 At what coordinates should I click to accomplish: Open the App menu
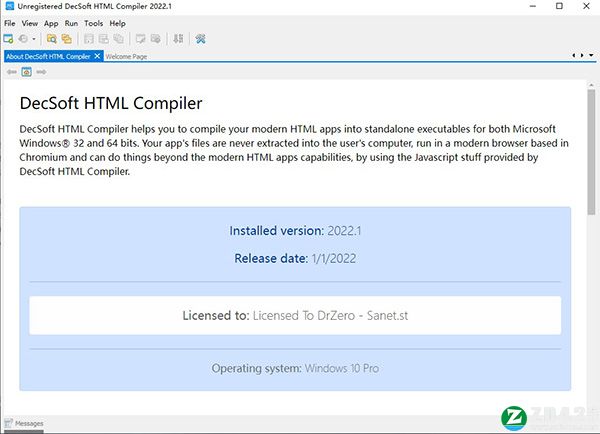coord(51,23)
